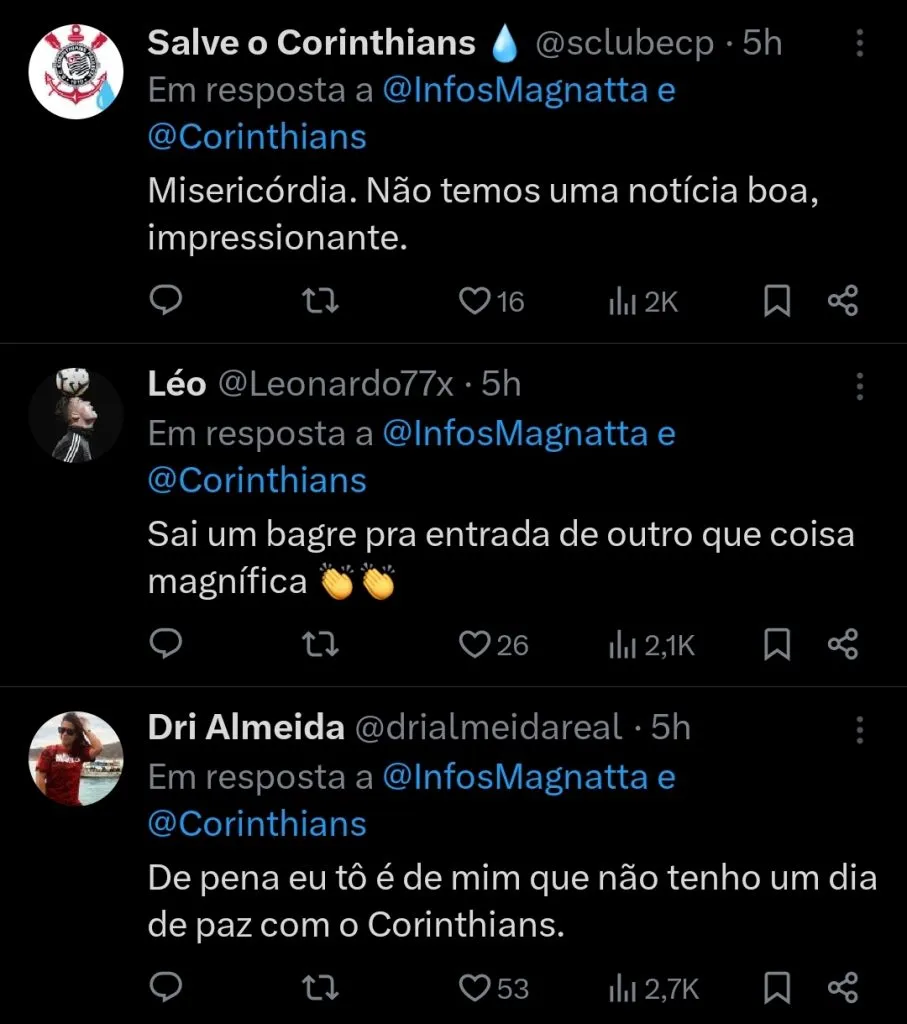Share Dri Almeida's tweet
The image size is (907, 1024).
843,988
